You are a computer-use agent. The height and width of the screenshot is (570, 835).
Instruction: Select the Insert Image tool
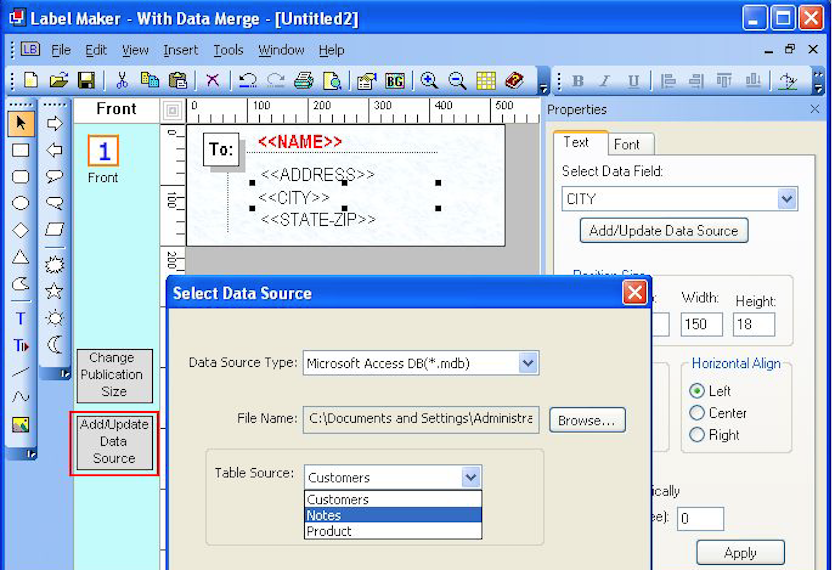[x=21, y=425]
